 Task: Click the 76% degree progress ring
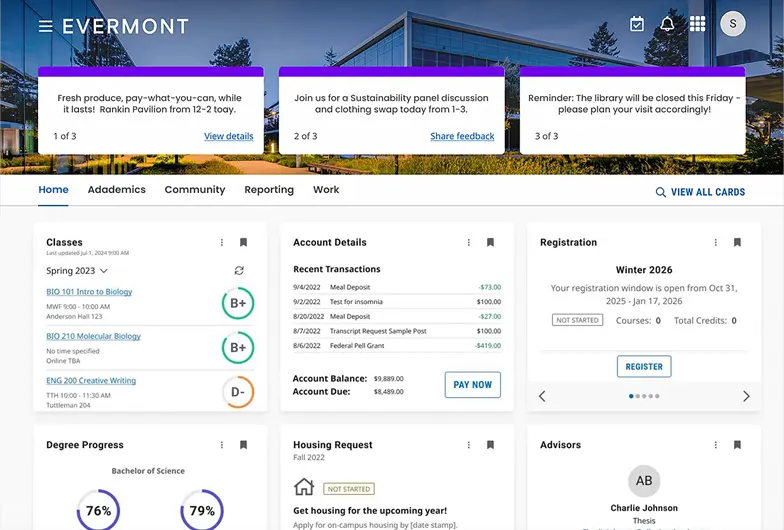click(98, 510)
